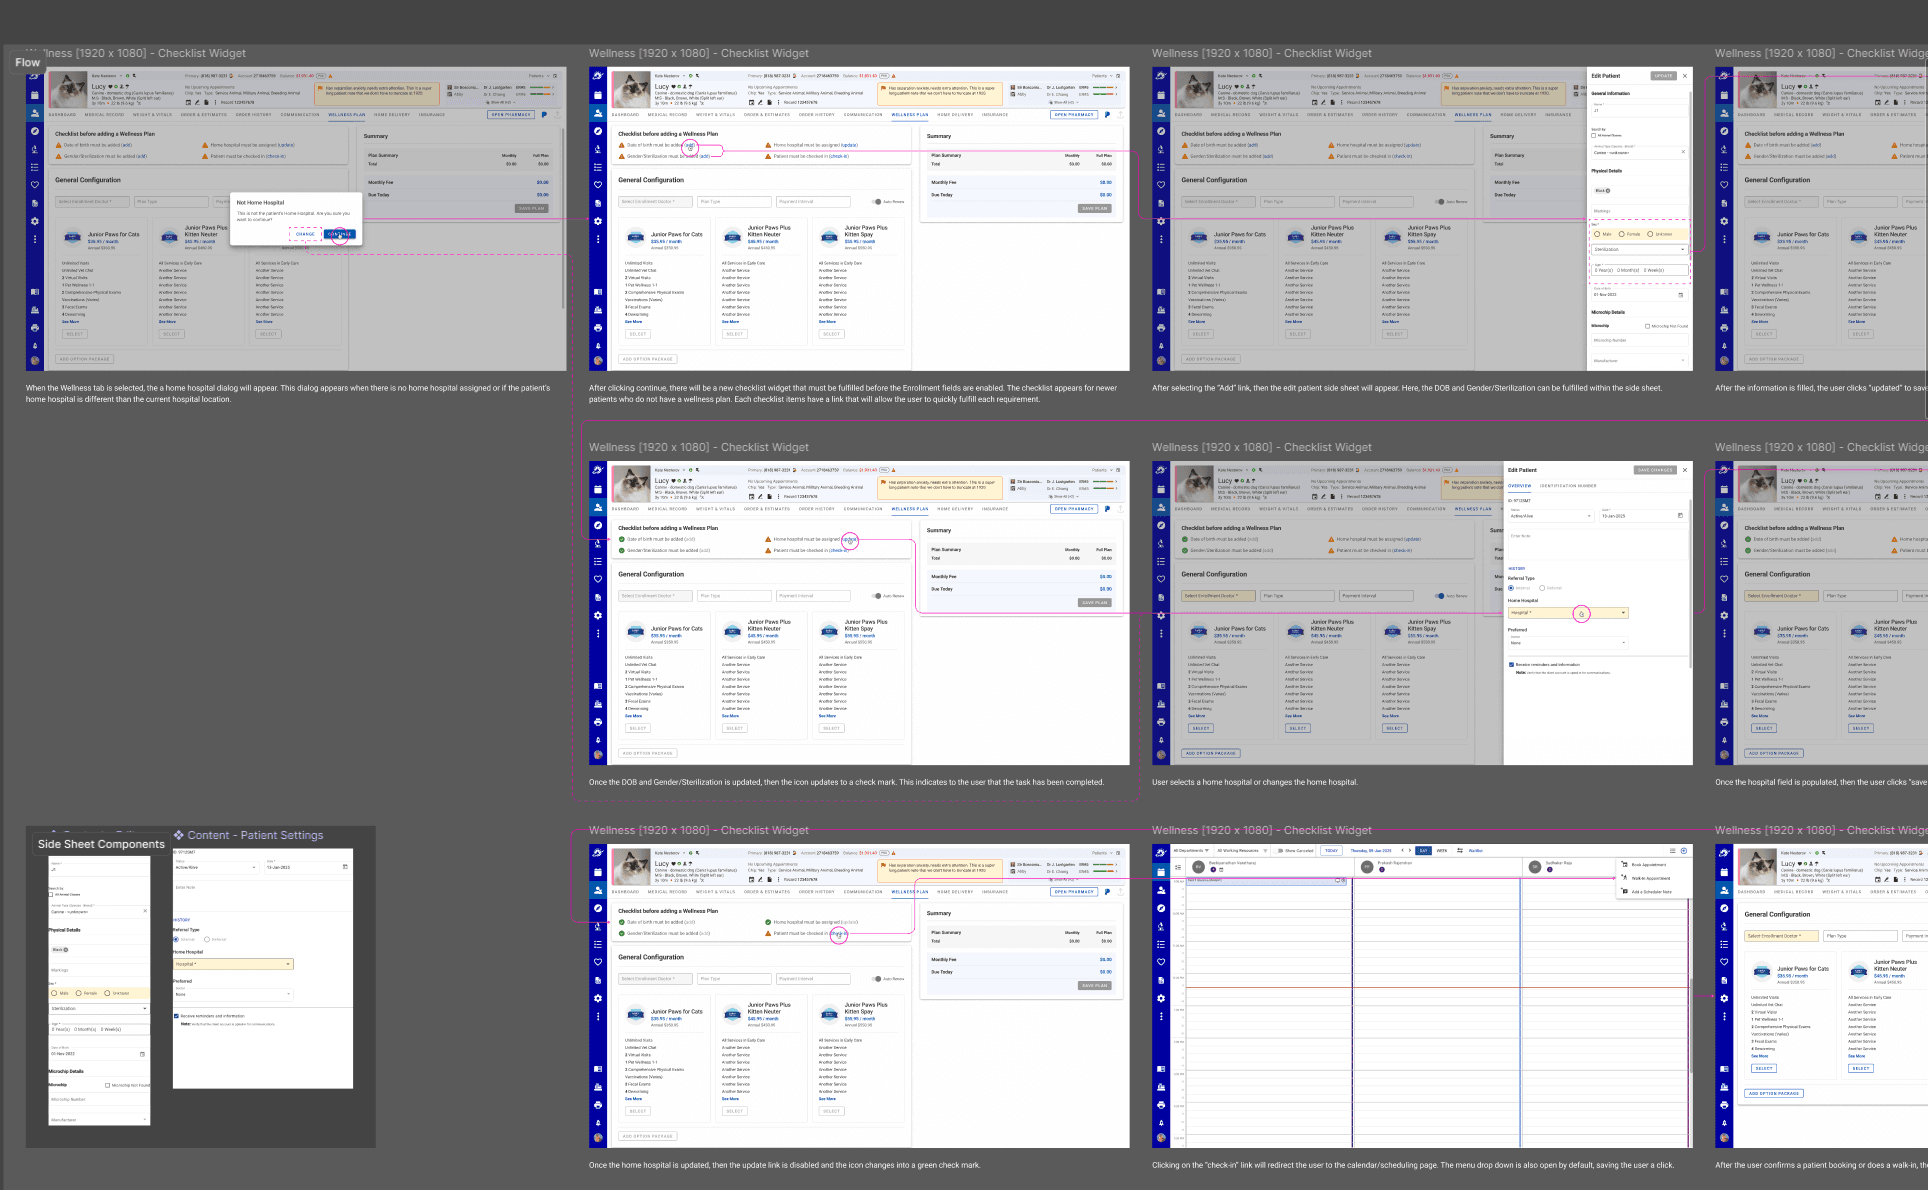Click CONTINUE in Not Home Hospital dialog
Screen dimensions: 1928x1190
[x=339, y=234]
